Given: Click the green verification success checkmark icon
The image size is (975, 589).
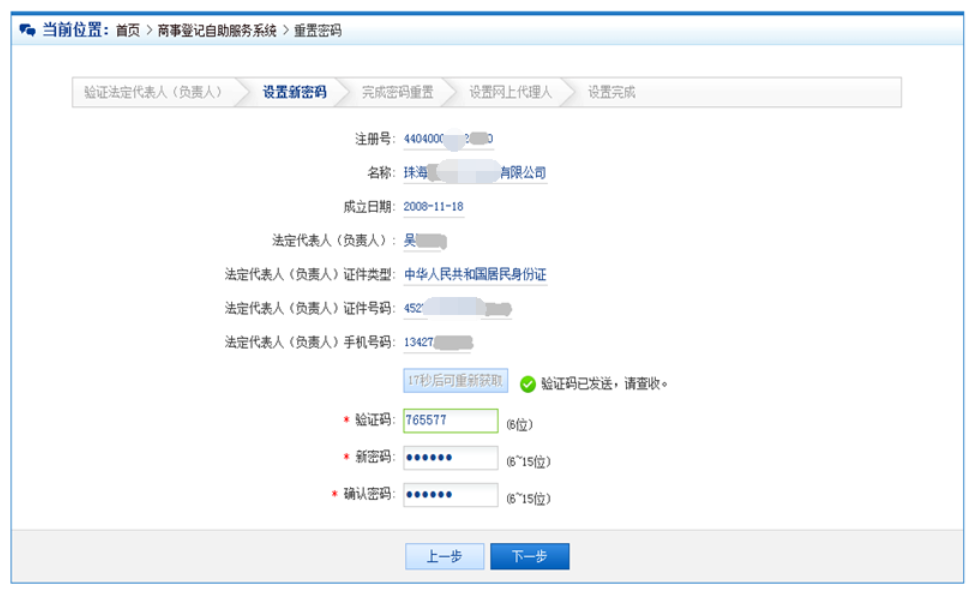Looking at the screenshot, I should point(529,381).
